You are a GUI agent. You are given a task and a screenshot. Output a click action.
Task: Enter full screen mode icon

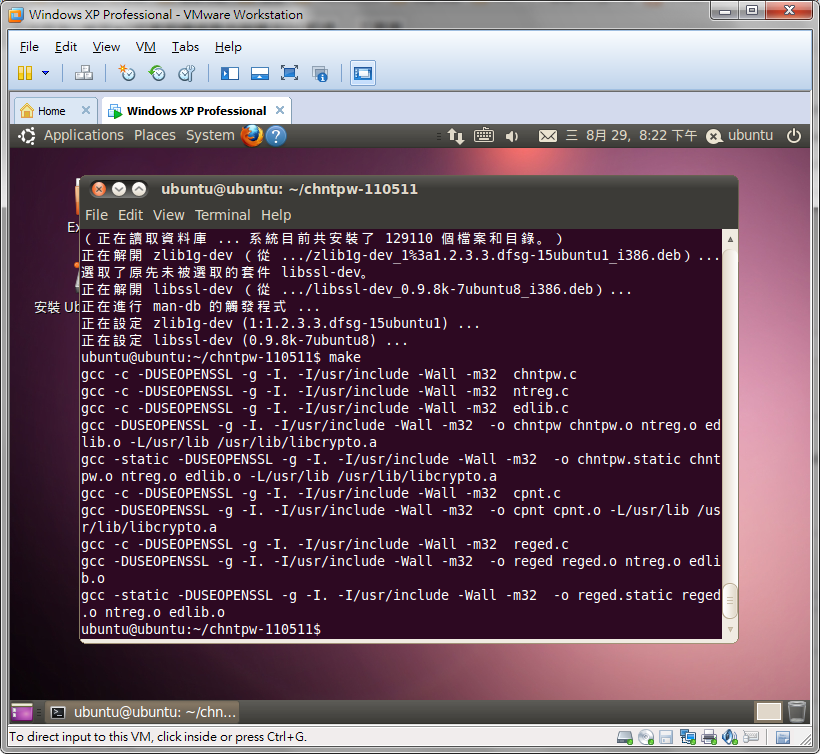[x=289, y=73]
